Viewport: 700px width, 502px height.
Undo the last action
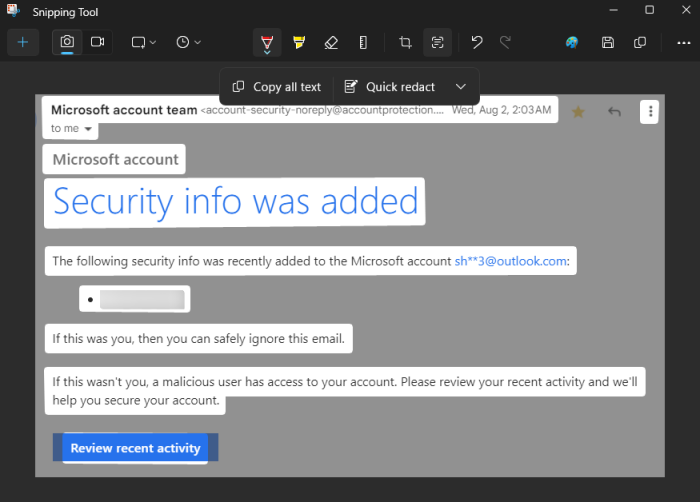pyautogui.click(x=477, y=43)
